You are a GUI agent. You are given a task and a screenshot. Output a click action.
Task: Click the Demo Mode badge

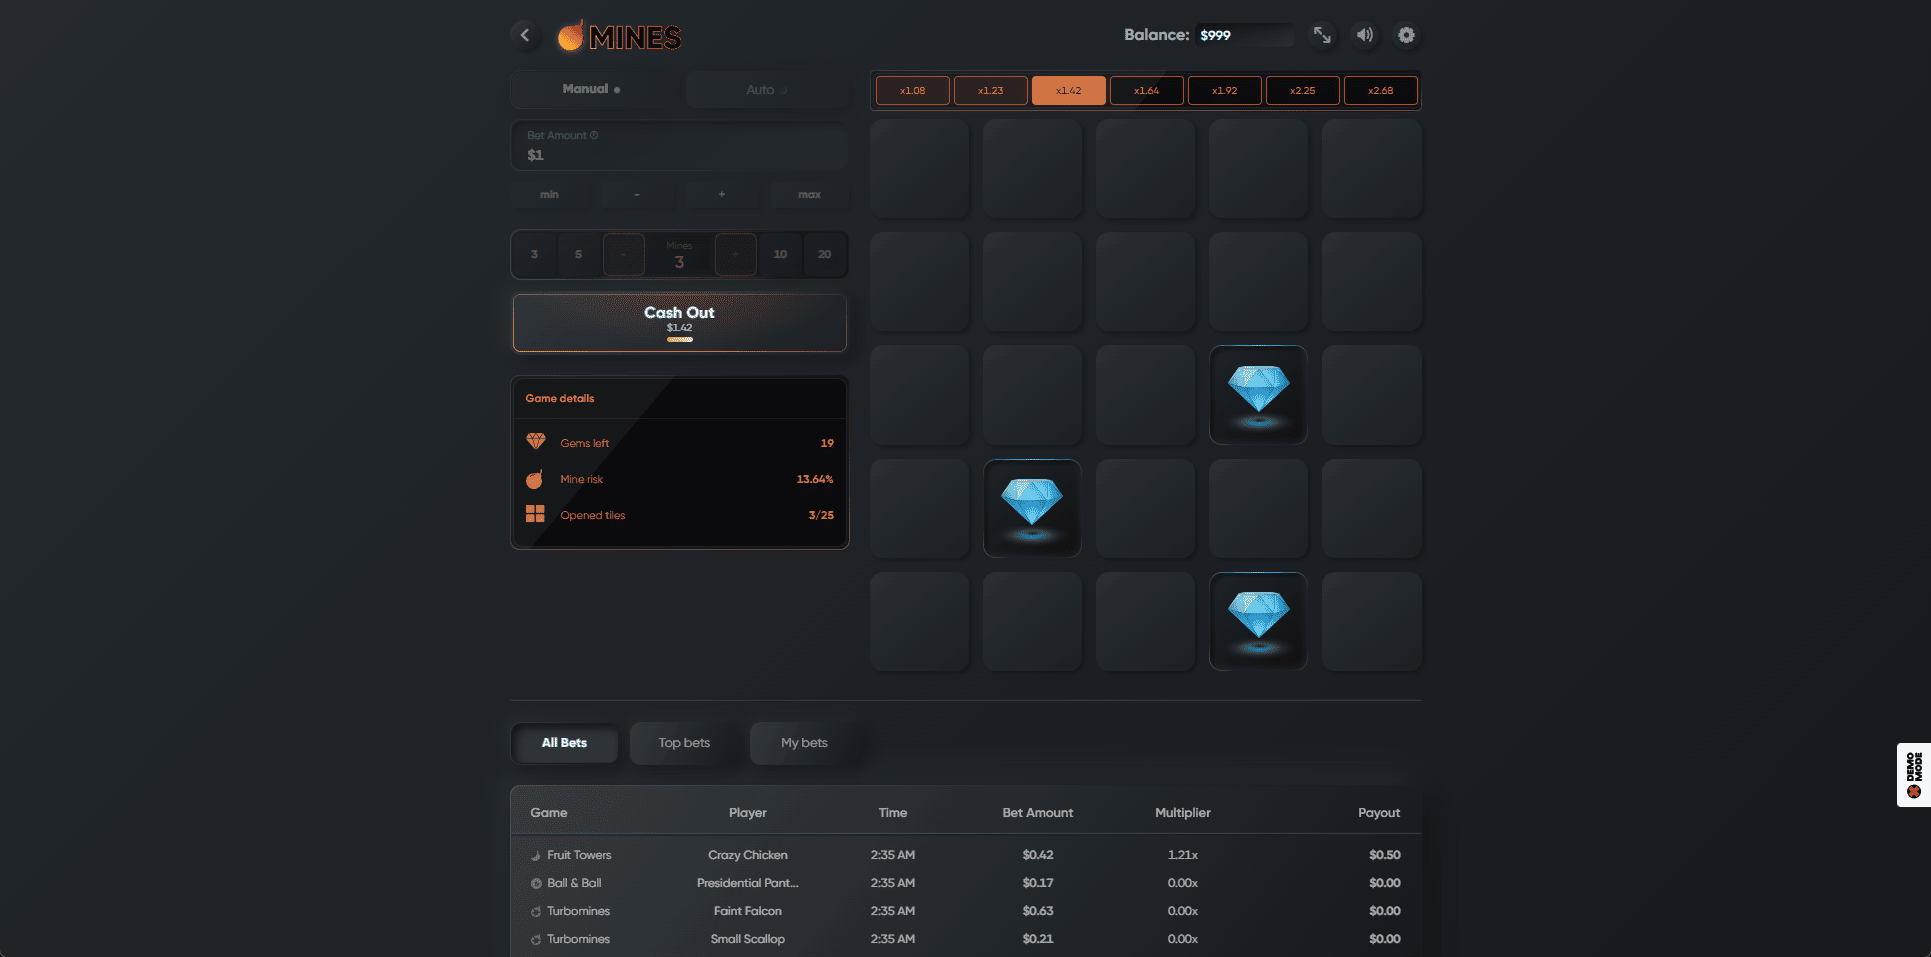1914,775
